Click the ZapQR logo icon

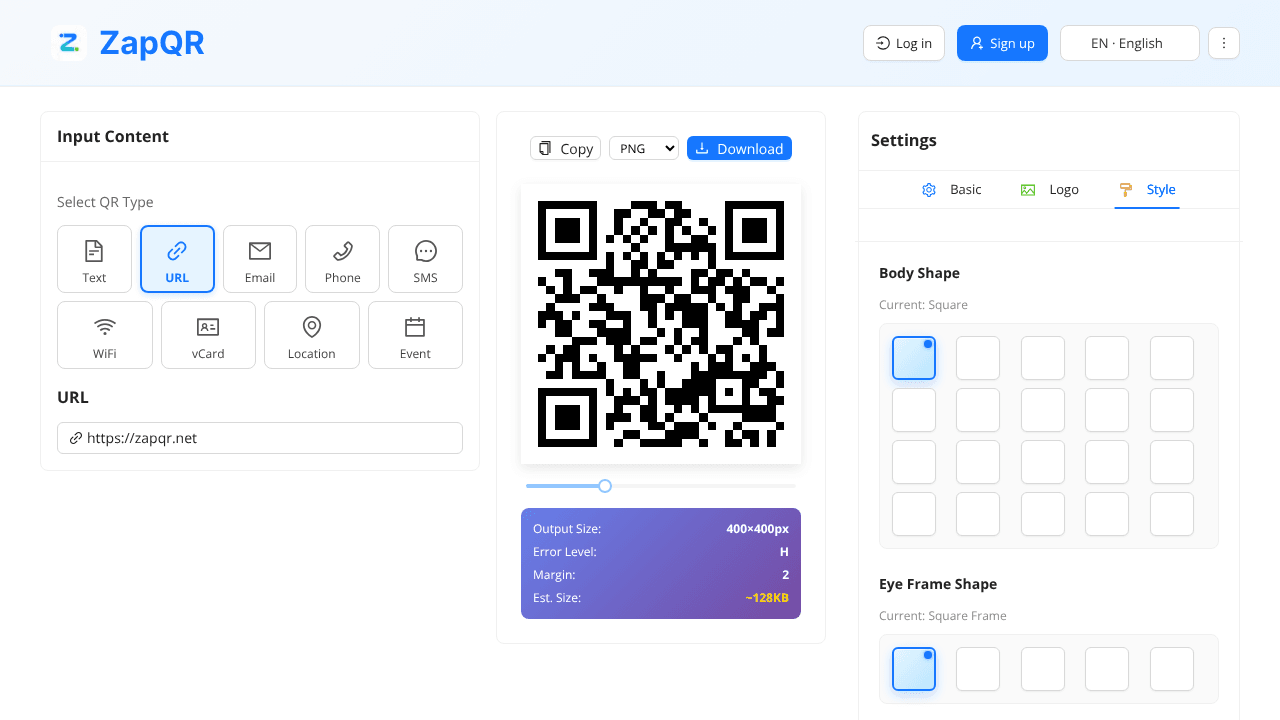pyautogui.click(x=69, y=43)
